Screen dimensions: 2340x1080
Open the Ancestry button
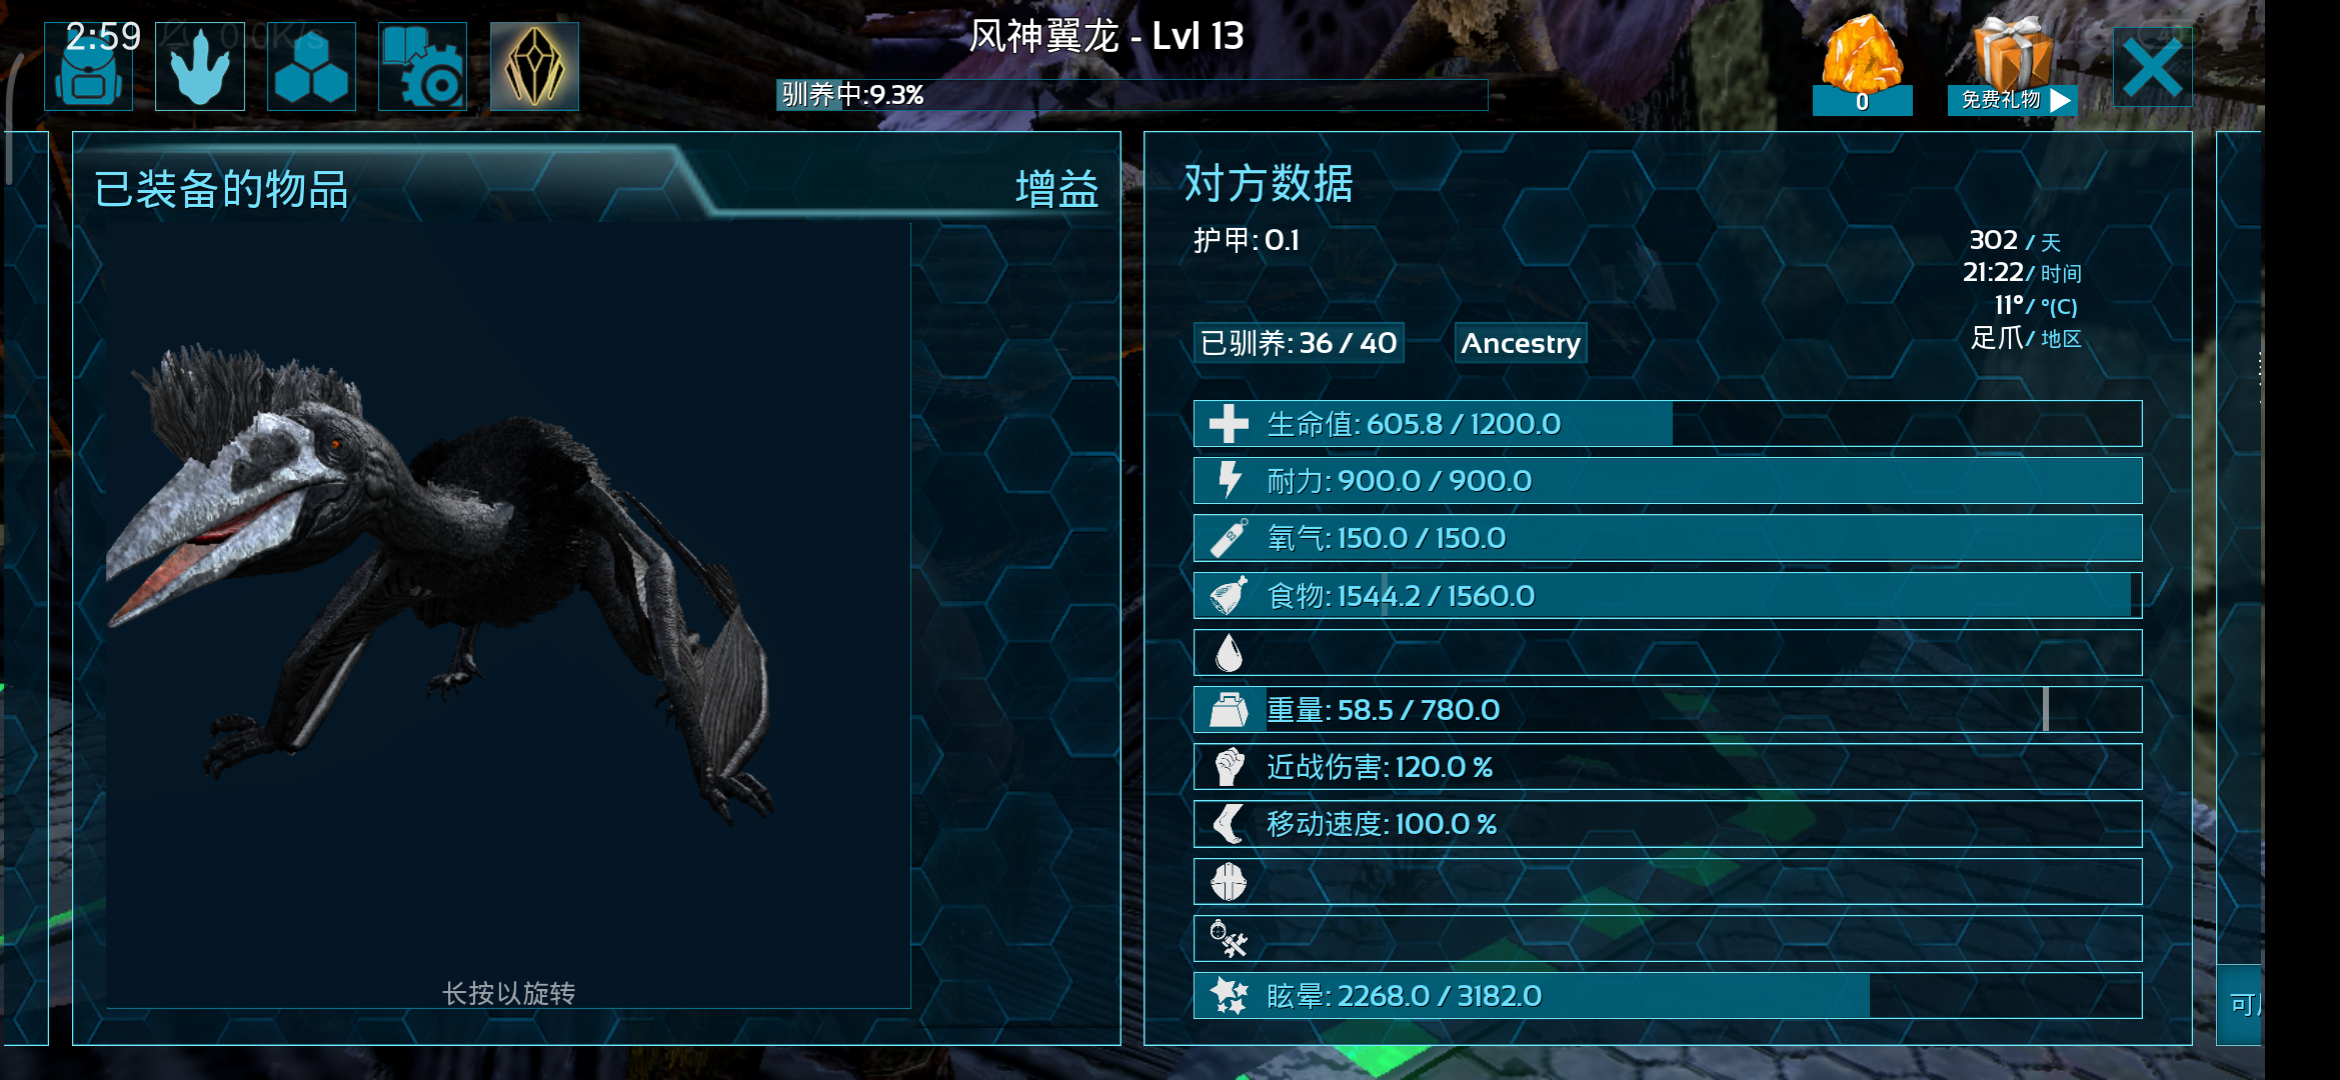[1520, 343]
